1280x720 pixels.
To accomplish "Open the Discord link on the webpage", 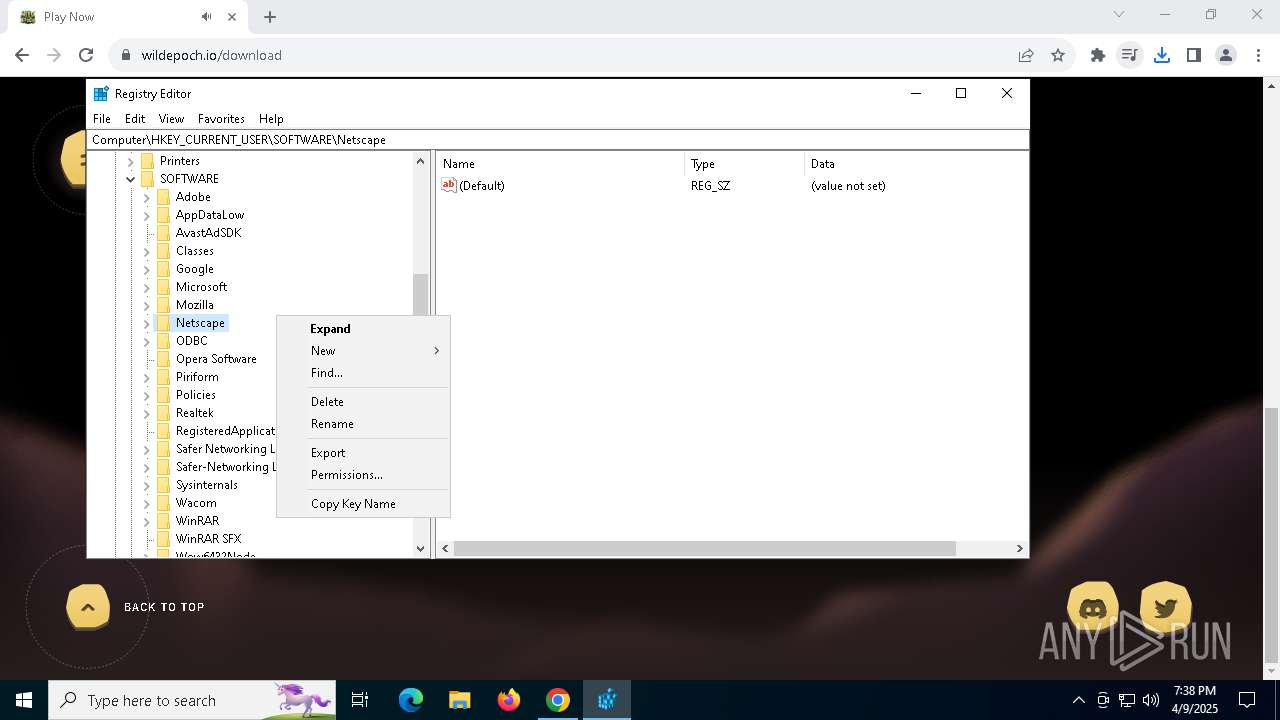I will pos(1093,607).
